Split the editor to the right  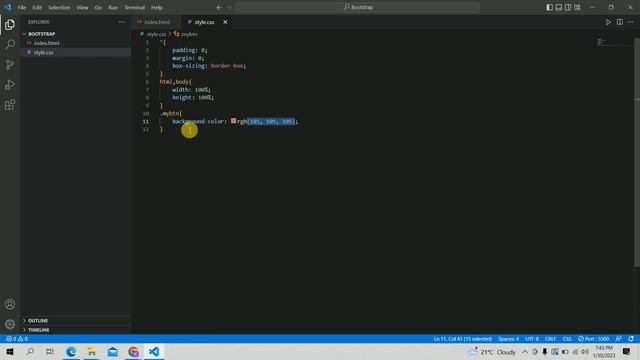(x=620, y=22)
